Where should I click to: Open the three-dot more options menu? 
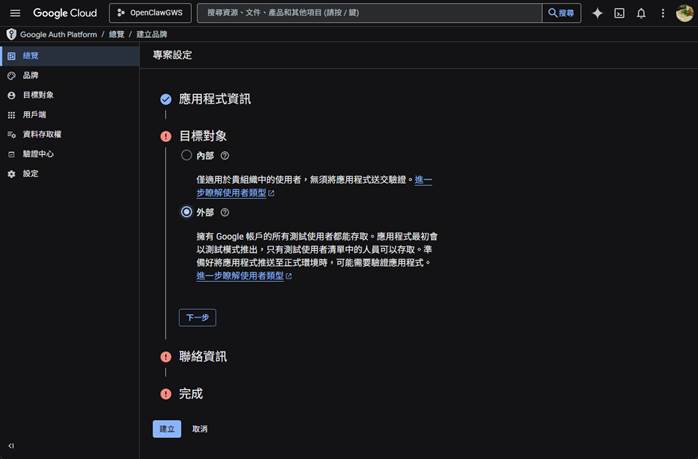pyautogui.click(x=663, y=13)
